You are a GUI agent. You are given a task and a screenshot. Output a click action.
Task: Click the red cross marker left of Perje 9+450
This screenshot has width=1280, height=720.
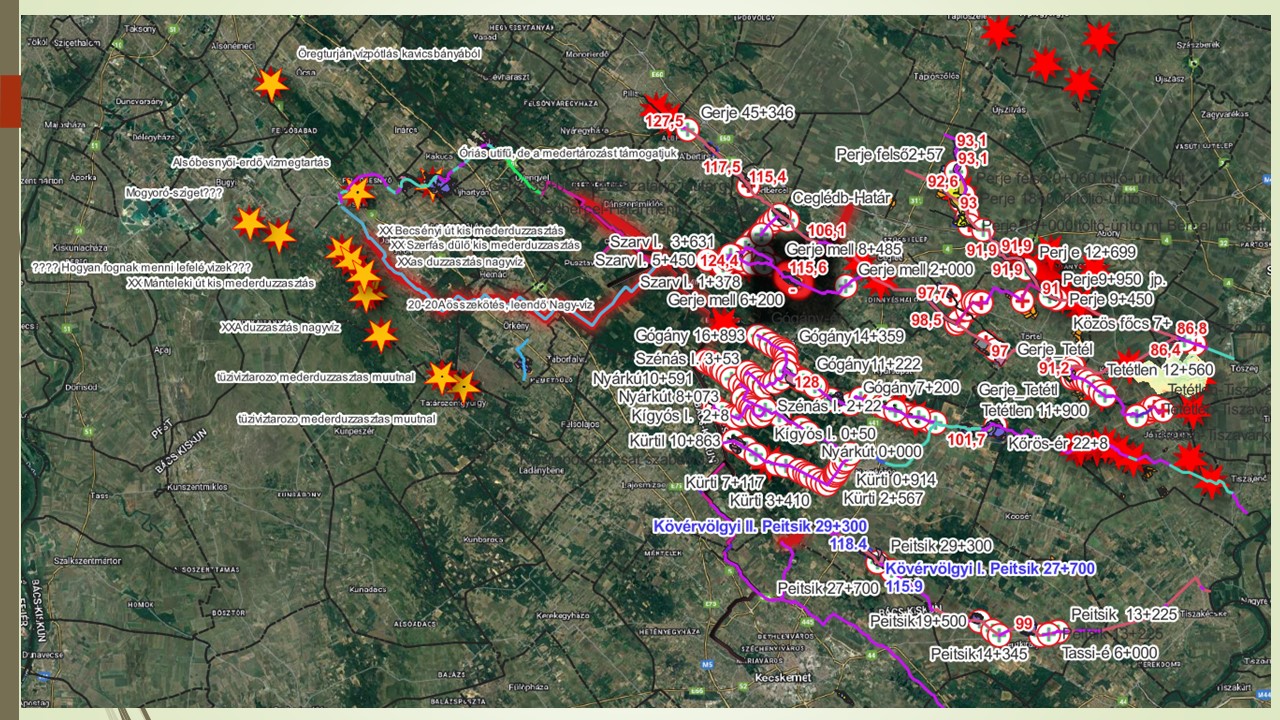coord(1021,301)
